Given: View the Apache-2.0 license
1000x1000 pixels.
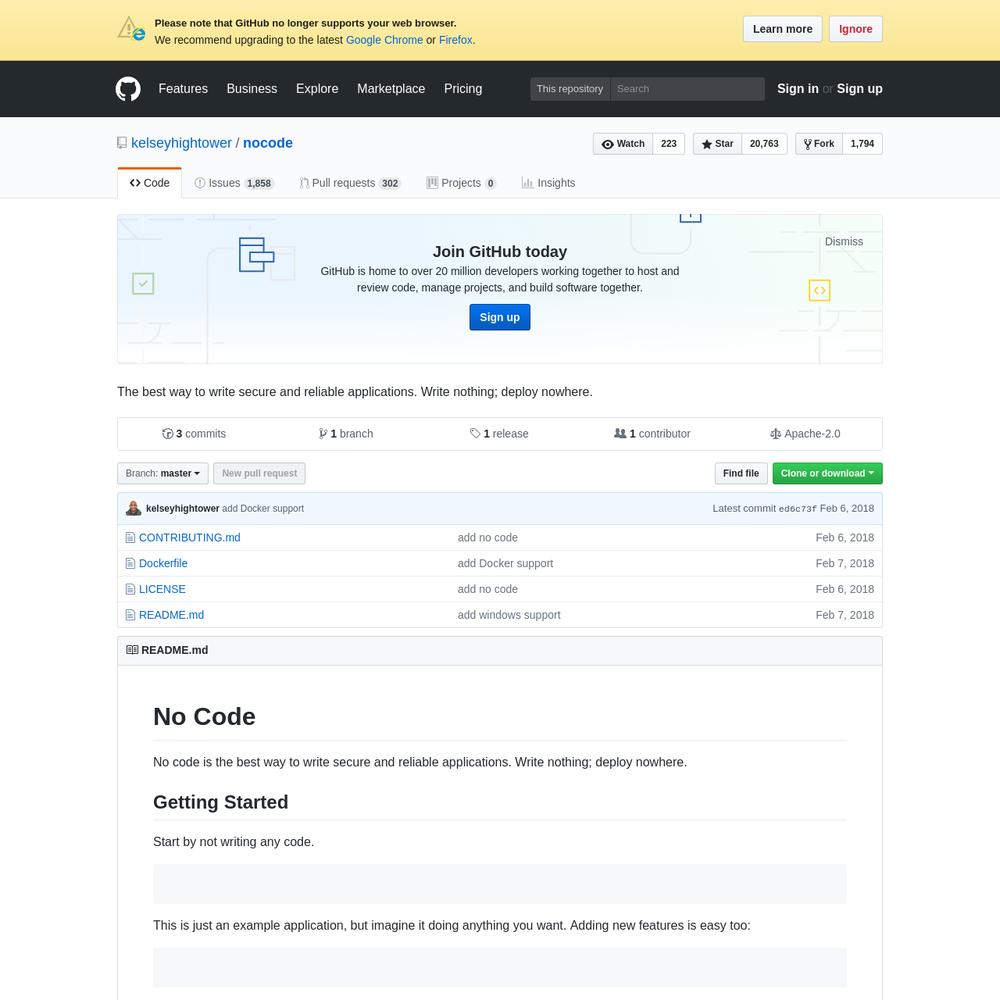Looking at the screenshot, I should click(805, 434).
